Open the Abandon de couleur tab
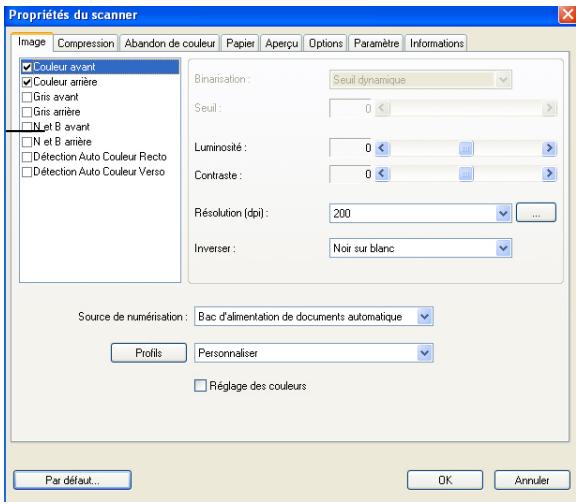576x504 pixels. pyautogui.click(x=170, y=43)
